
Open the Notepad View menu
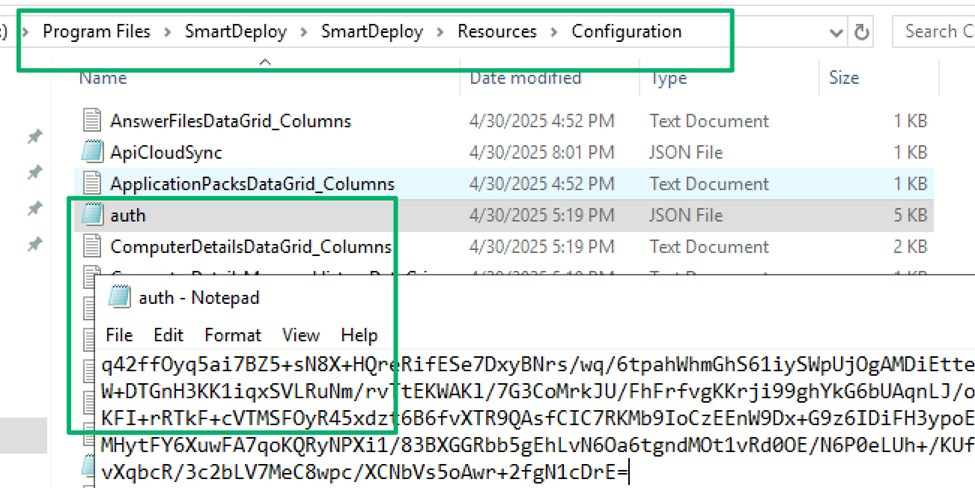coord(301,335)
